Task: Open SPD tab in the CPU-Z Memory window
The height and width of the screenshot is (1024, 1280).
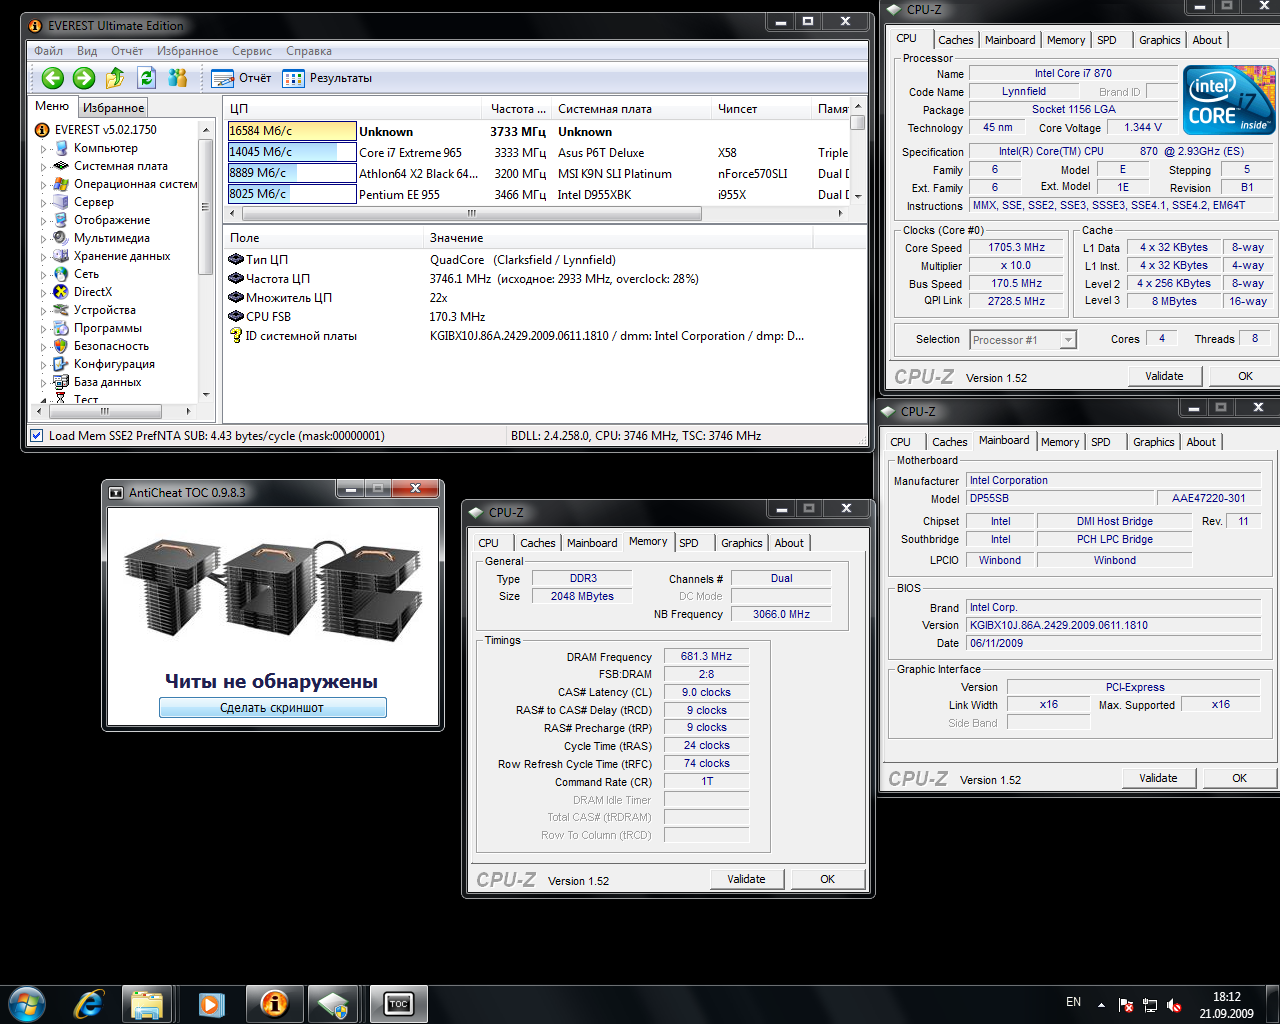Action: click(x=689, y=543)
